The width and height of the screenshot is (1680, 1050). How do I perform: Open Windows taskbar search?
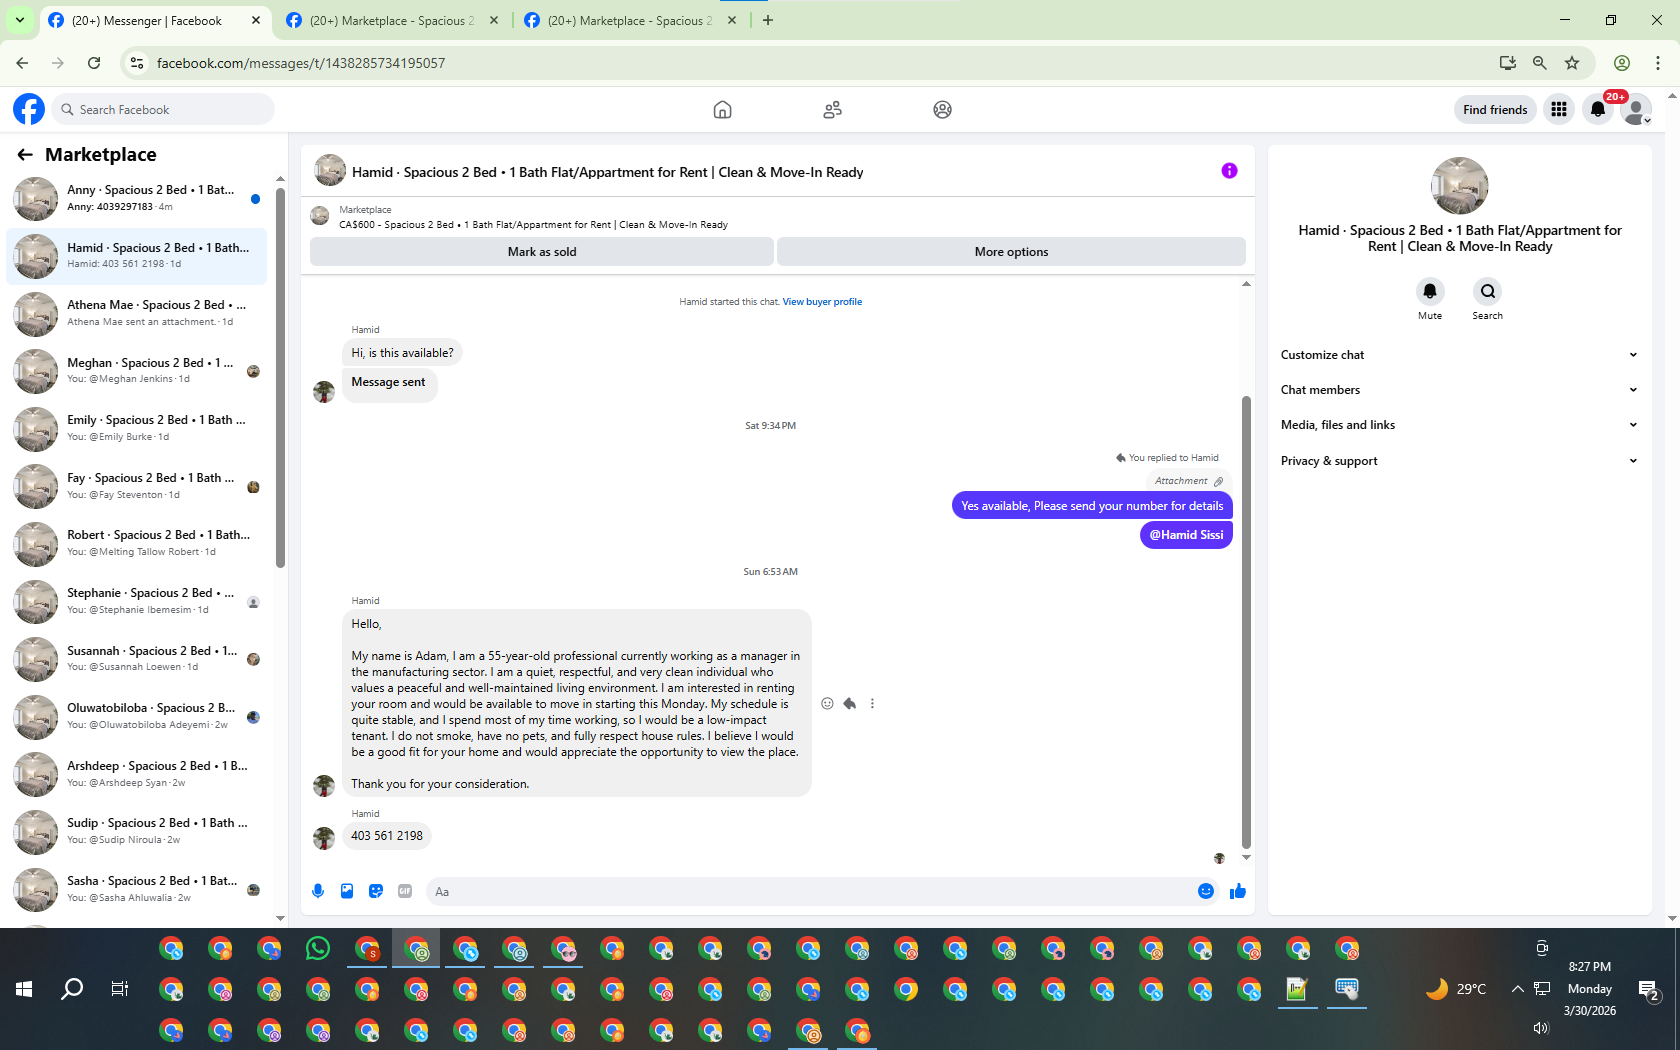click(72, 989)
